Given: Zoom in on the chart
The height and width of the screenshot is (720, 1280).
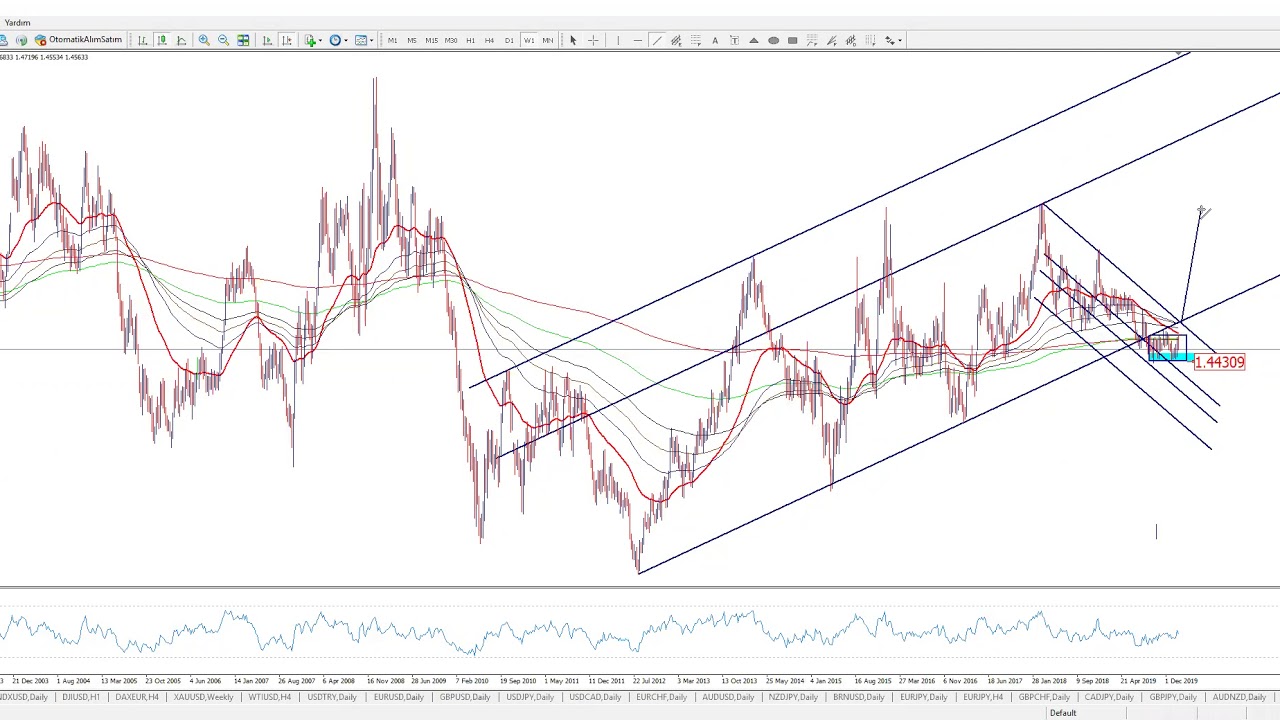Looking at the screenshot, I should click(204, 40).
